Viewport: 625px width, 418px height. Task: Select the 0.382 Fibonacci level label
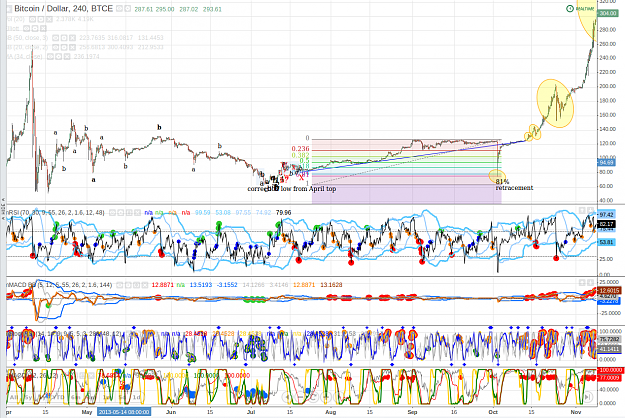(300, 155)
